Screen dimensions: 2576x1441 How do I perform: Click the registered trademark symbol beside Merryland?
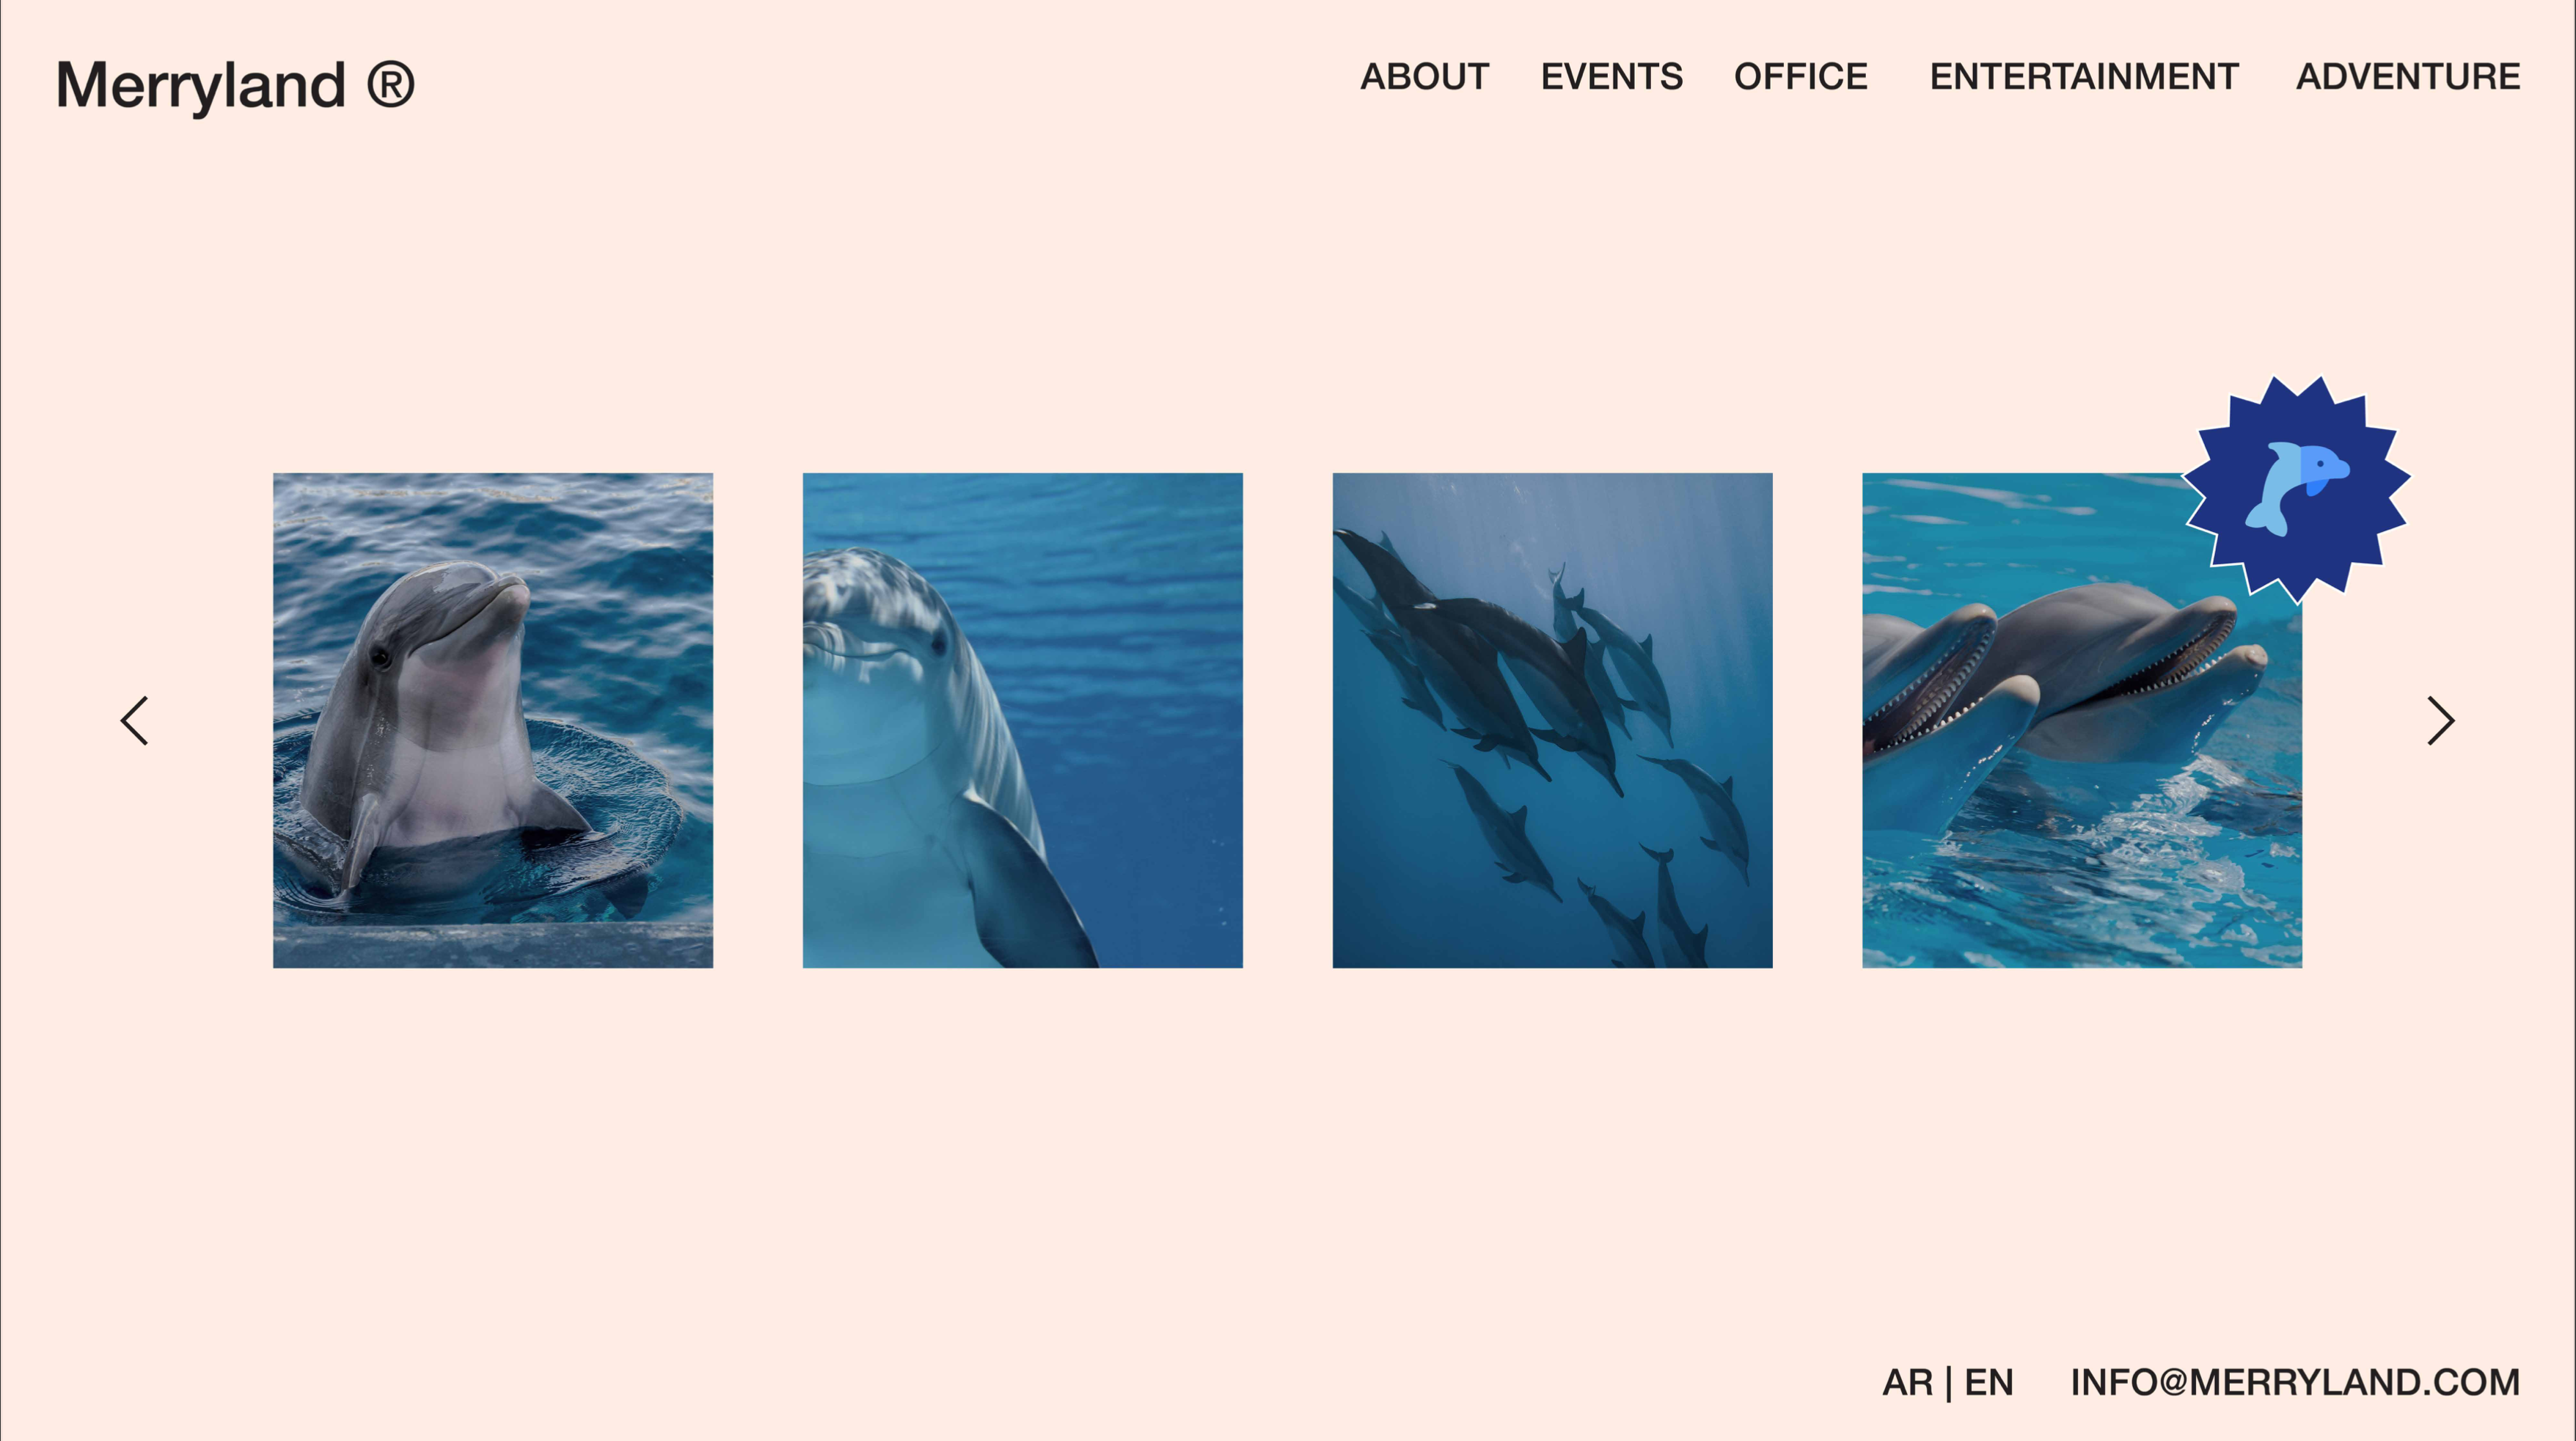tap(390, 84)
